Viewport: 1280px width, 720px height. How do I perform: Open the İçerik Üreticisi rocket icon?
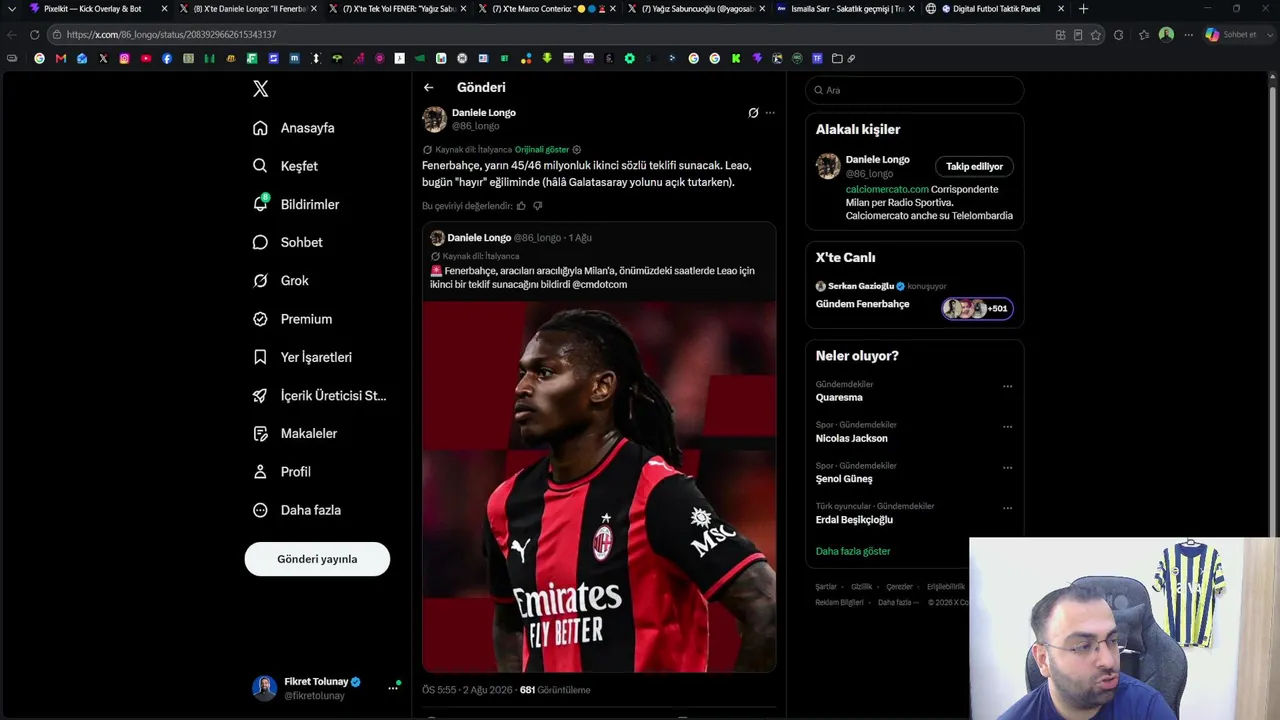pos(260,395)
